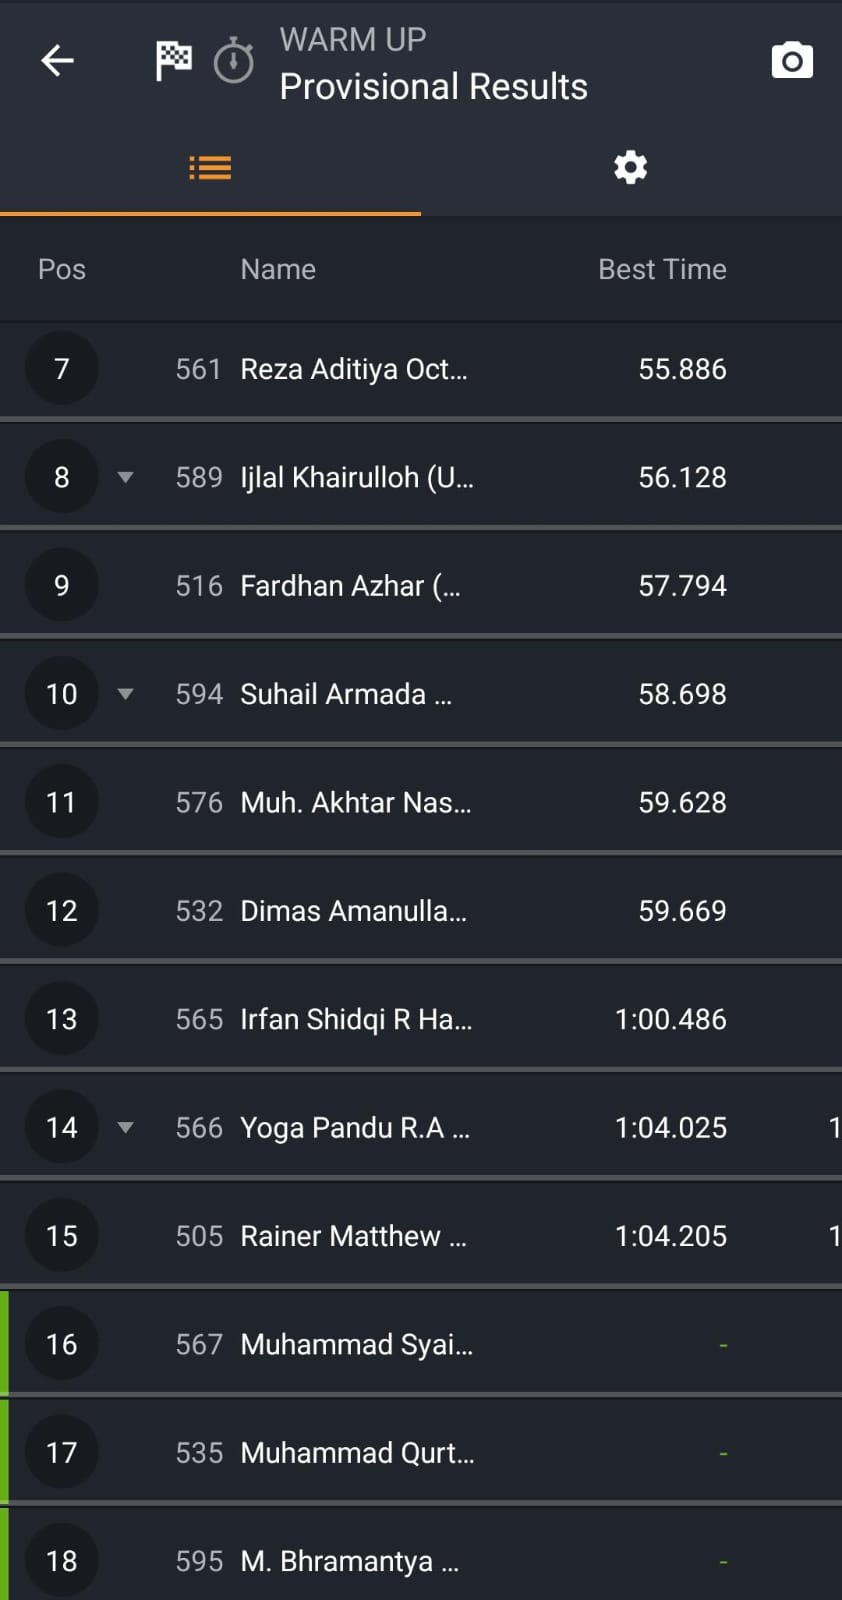
Task: Tap position 7 circle badge
Action: coord(62,369)
